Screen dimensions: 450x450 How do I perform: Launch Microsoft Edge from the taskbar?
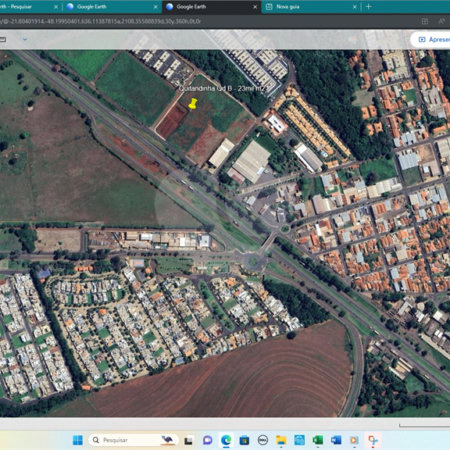tap(226, 440)
